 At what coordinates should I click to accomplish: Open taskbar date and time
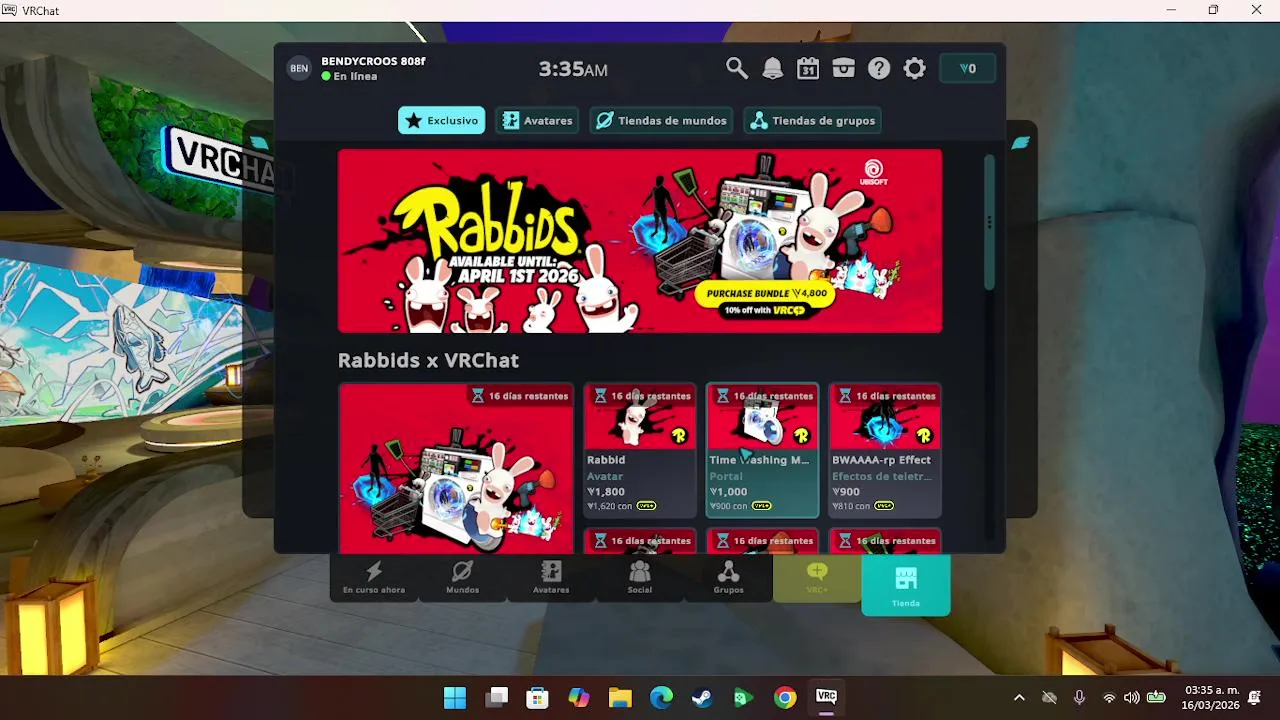(x=1212, y=698)
